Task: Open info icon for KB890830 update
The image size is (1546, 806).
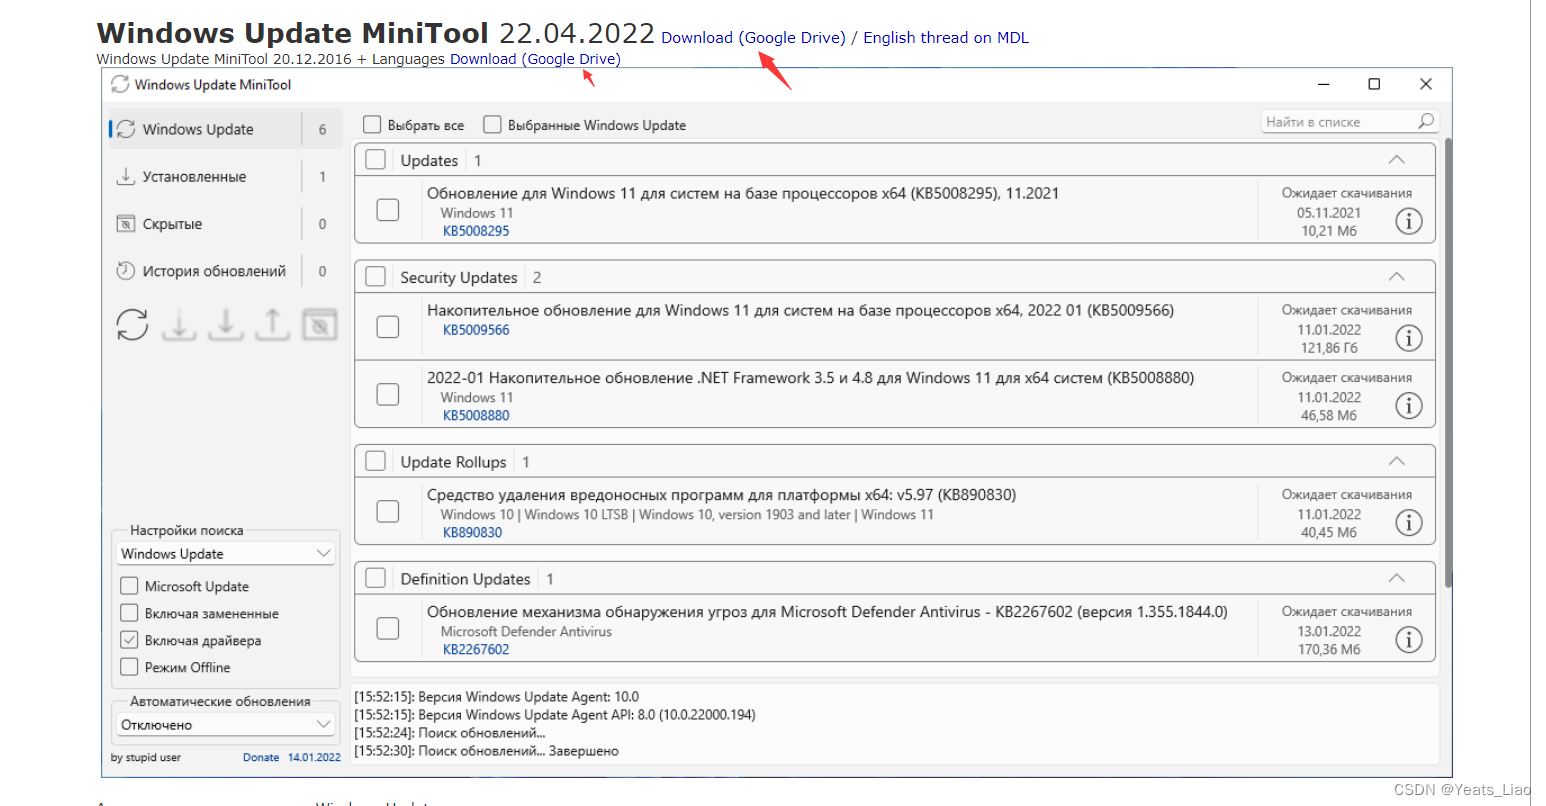Action: [x=1408, y=522]
